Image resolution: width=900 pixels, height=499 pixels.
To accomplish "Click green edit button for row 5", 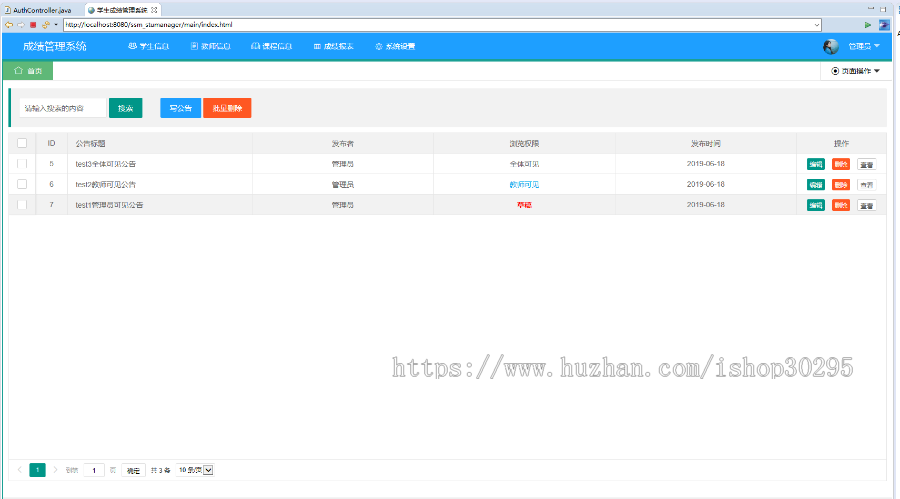I will (x=816, y=164).
